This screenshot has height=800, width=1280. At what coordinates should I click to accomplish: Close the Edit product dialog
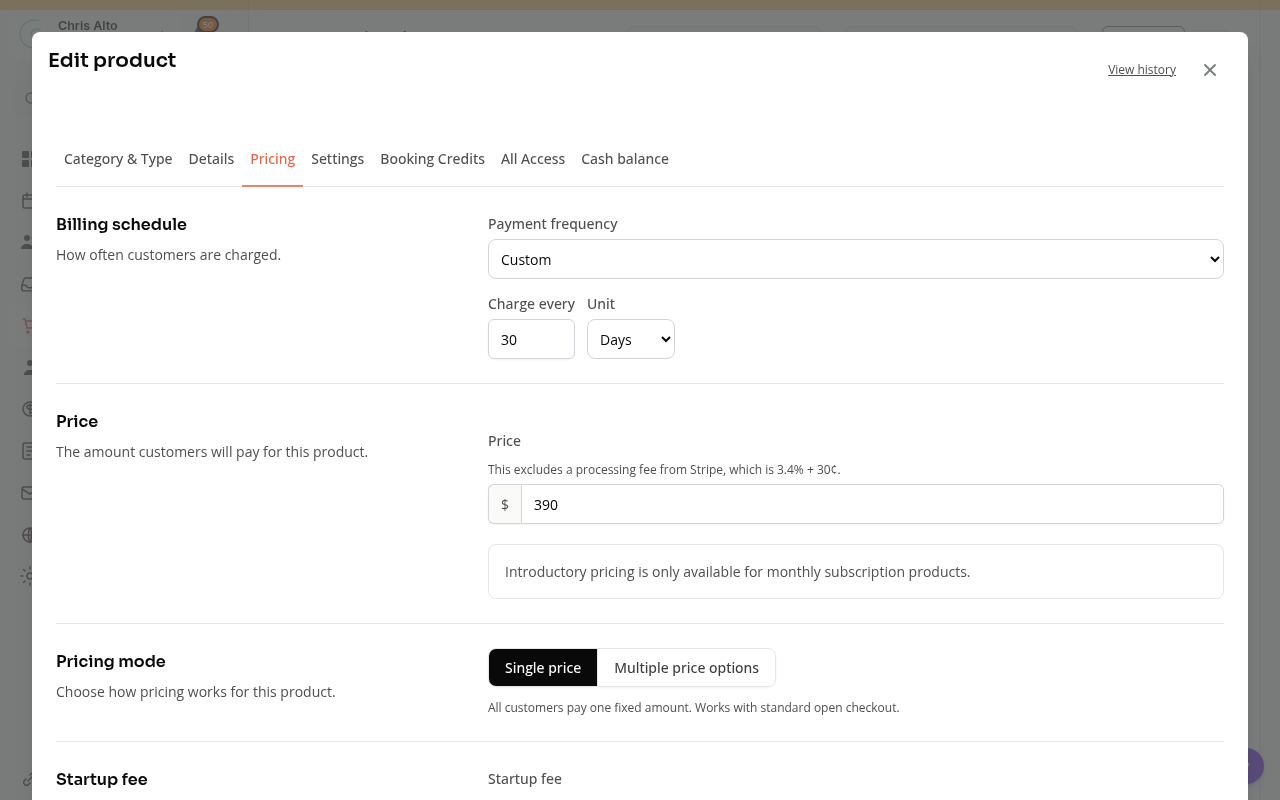pos(1210,70)
